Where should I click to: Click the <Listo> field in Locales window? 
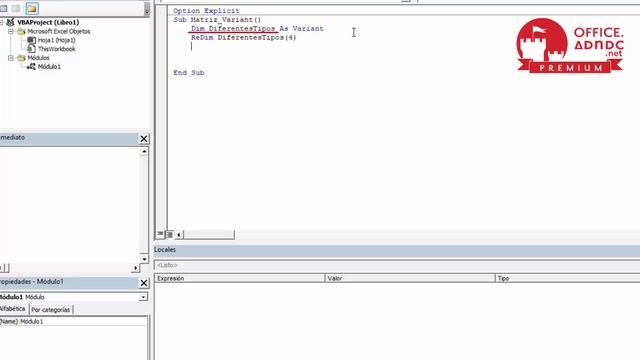[397, 265]
